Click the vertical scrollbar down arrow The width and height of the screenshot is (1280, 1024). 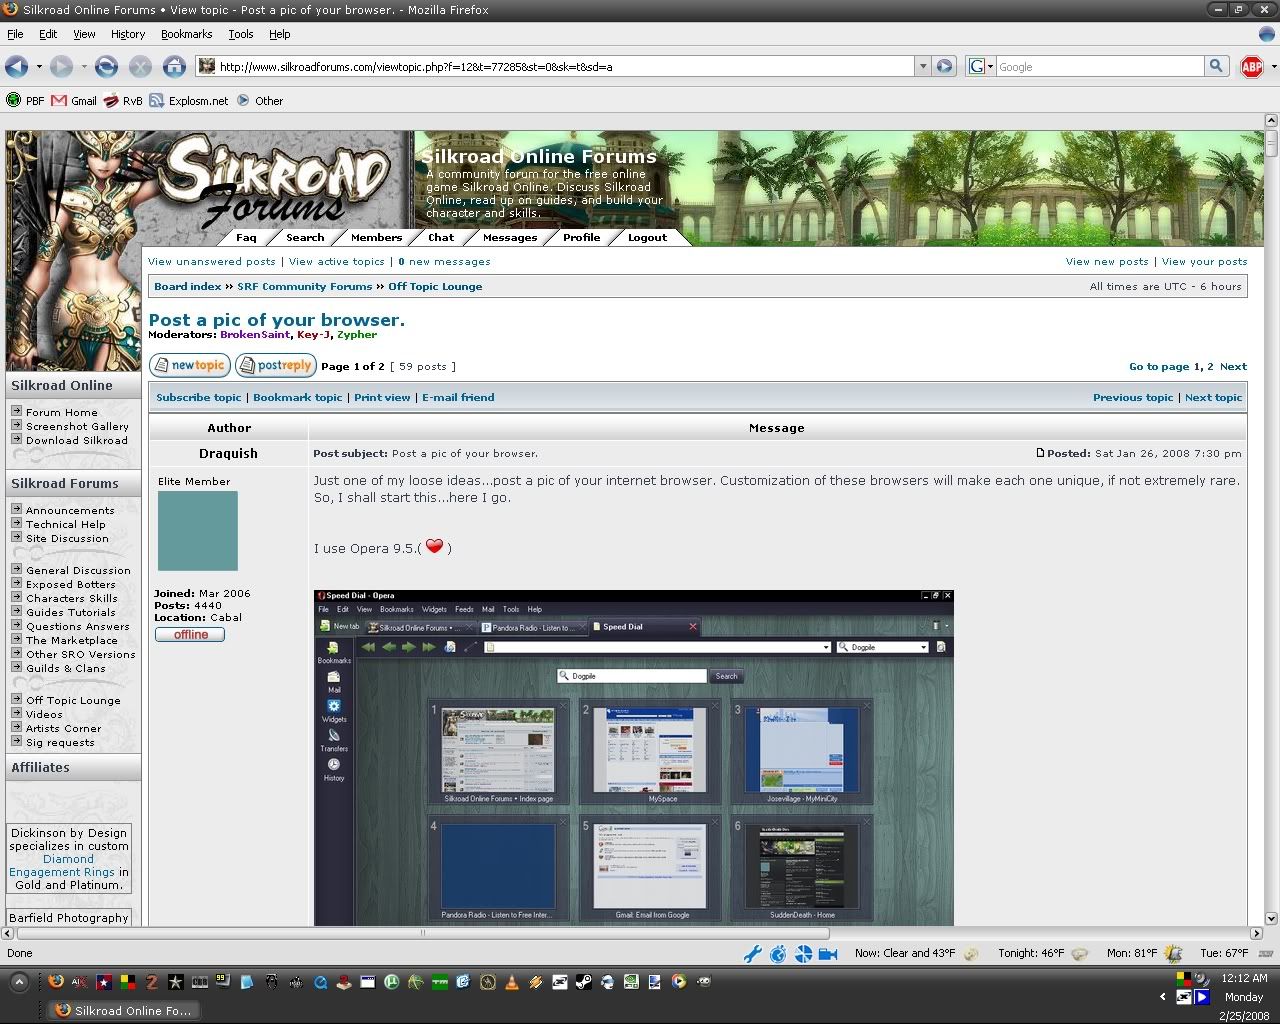pos(1271,918)
